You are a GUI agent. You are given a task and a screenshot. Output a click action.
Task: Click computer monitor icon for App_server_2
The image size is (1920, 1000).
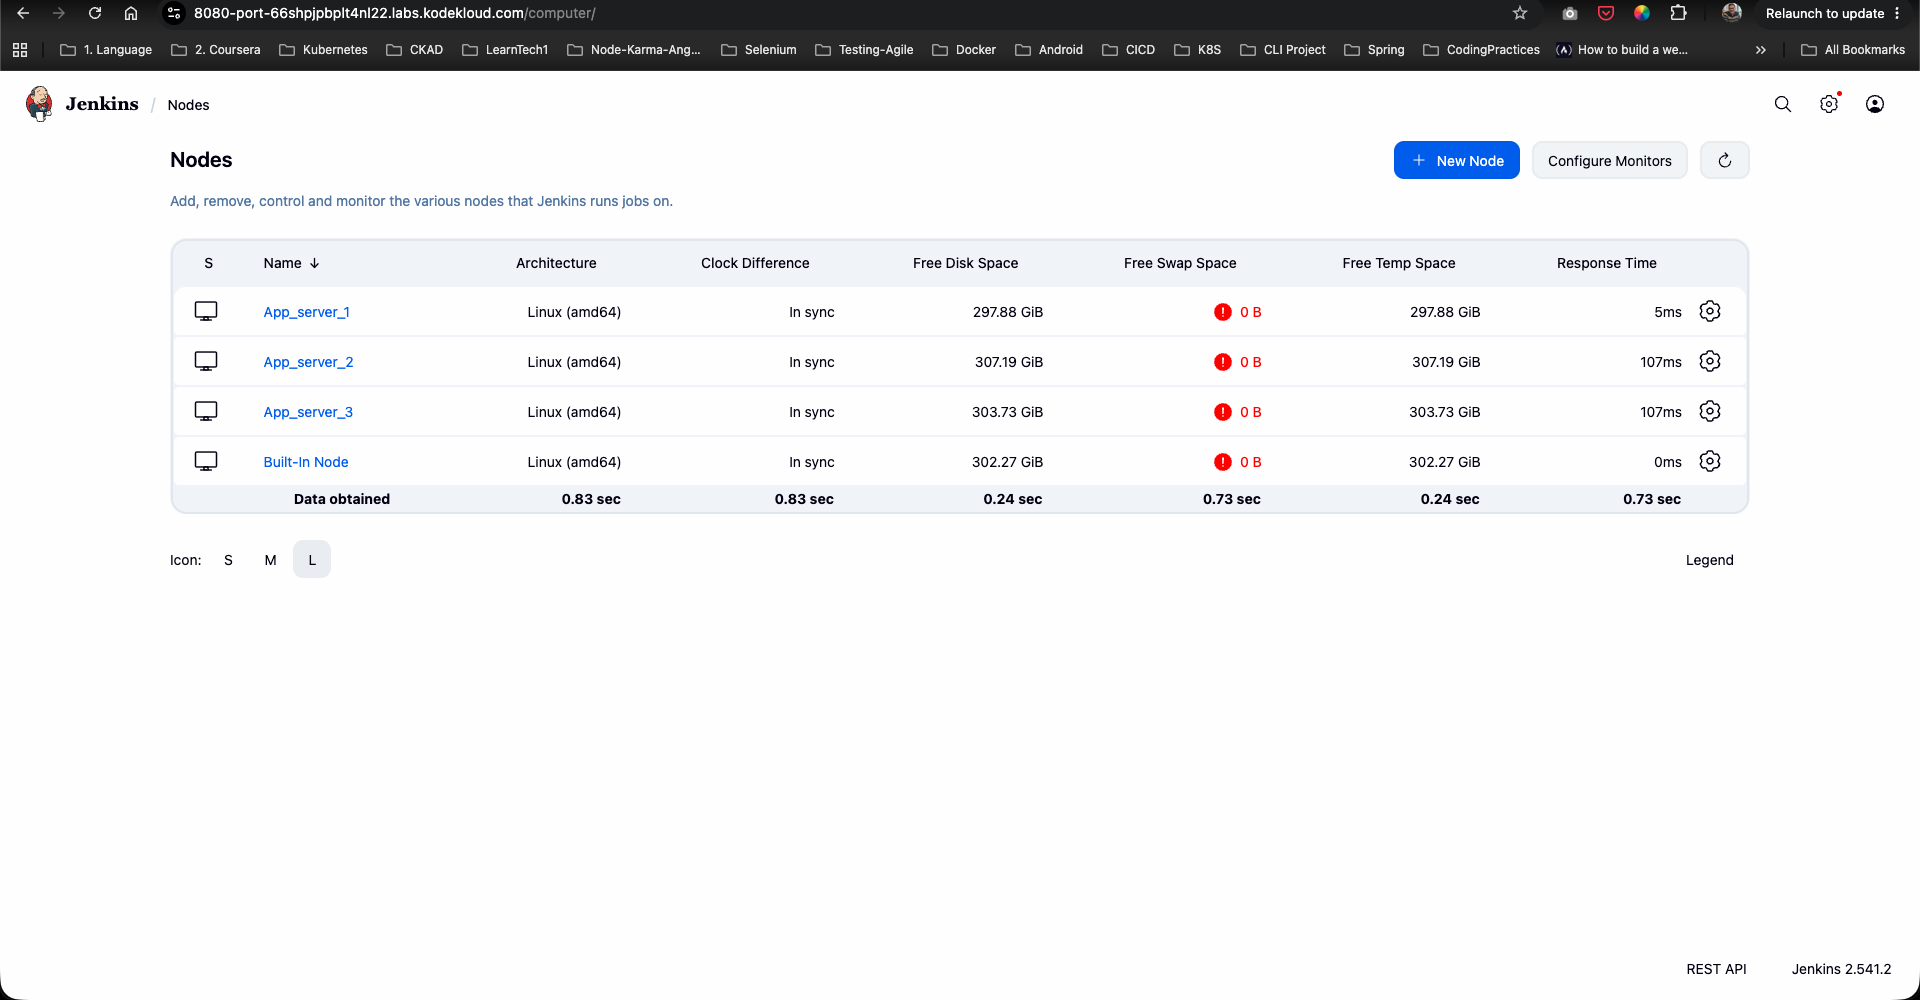(206, 361)
